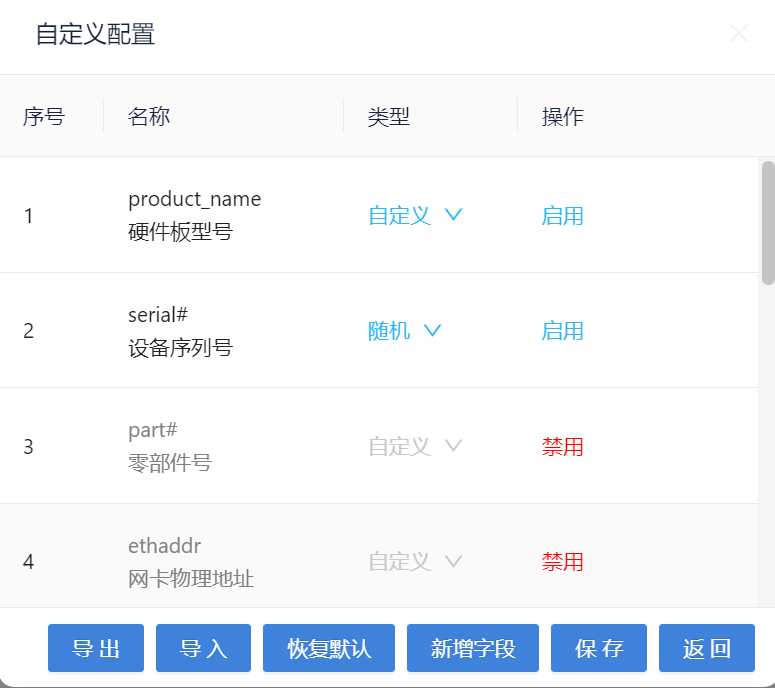Click the vertical scrollbar thumb
The height and width of the screenshot is (688, 775).
click(767, 222)
